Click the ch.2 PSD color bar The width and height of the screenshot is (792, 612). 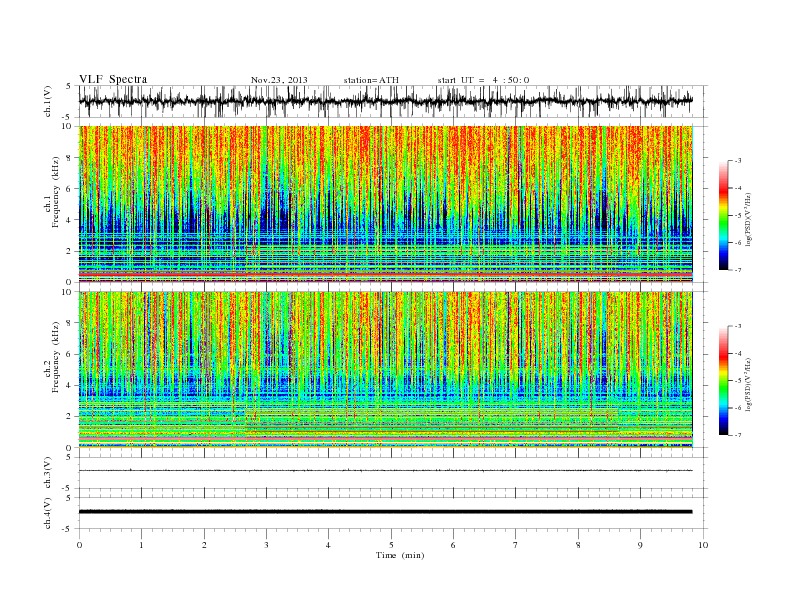[x=723, y=380]
